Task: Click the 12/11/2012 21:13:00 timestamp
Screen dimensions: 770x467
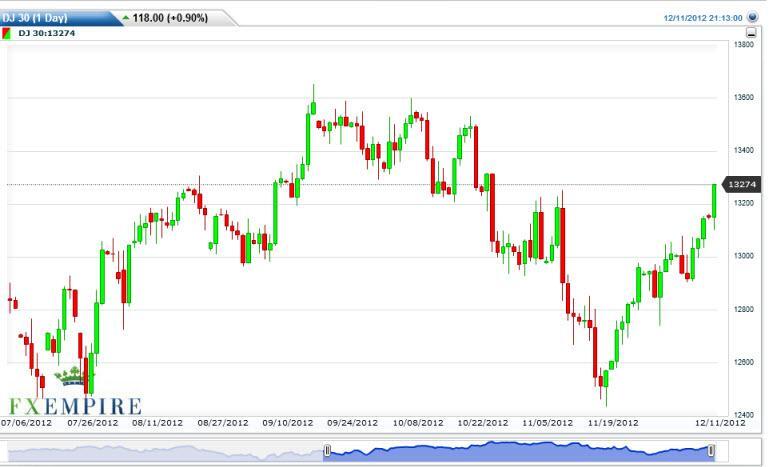Action: tap(703, 17)
